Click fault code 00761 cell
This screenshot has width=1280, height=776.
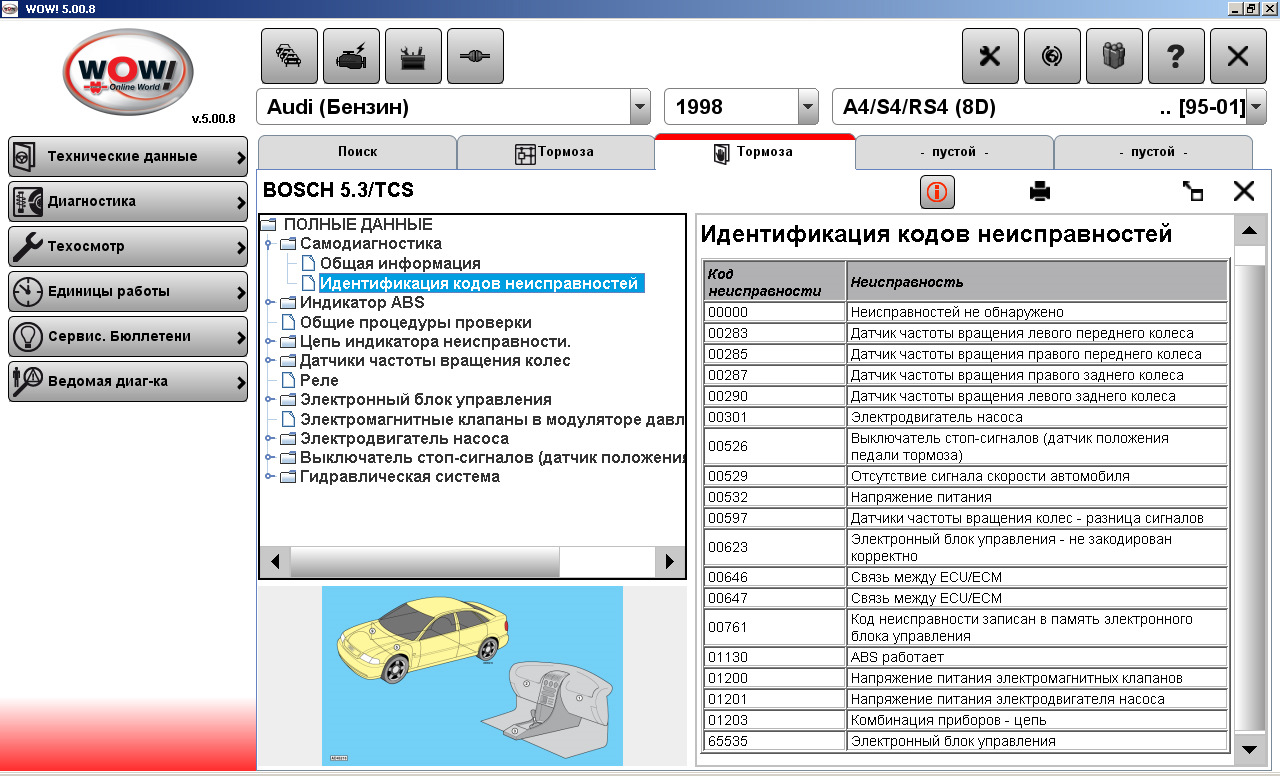(774, 627)
